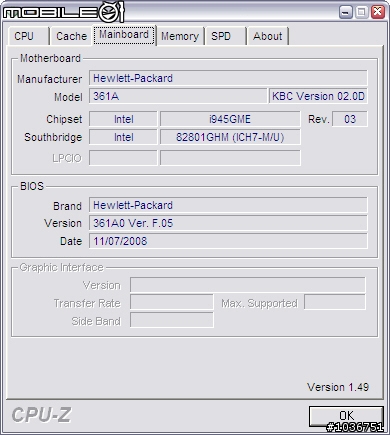Open the About tab
This screenshot has height=435, width=390.
[267, 36]
